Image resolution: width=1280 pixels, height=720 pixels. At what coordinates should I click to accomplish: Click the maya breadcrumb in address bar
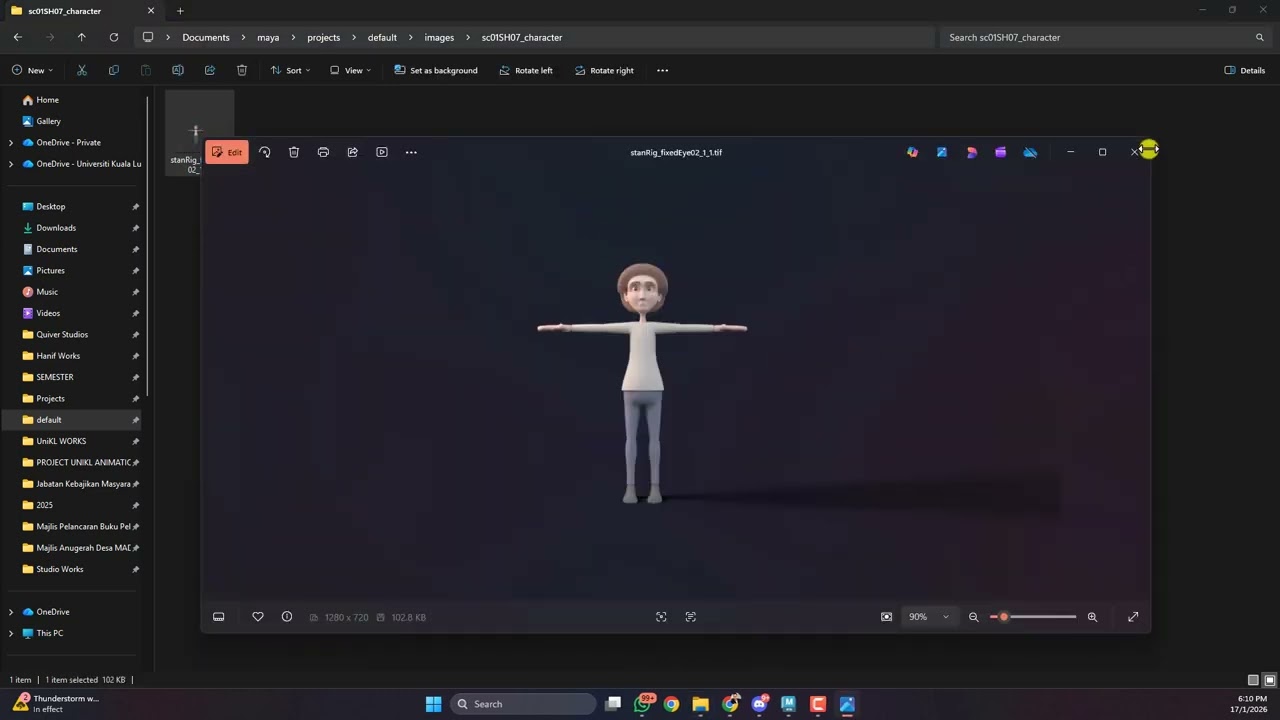(x=268, y=37)
